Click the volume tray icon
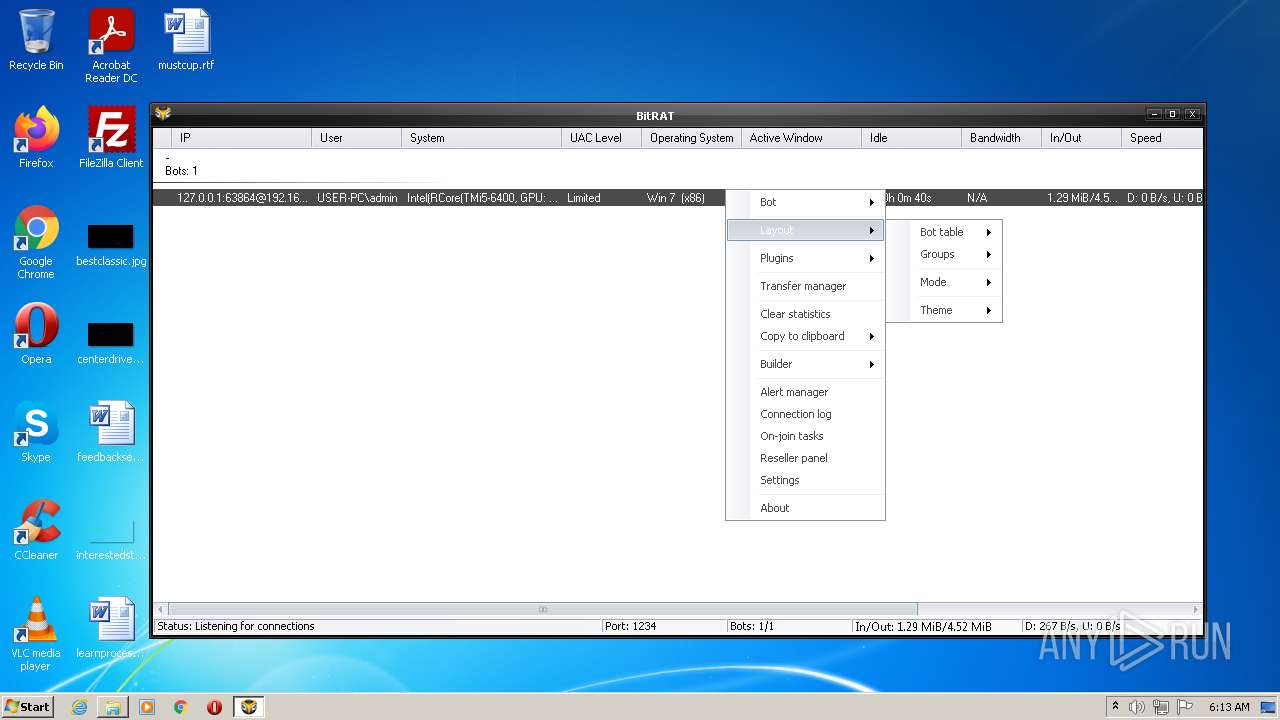Viewport: 1280px width, 720px height. [1137, 707]
